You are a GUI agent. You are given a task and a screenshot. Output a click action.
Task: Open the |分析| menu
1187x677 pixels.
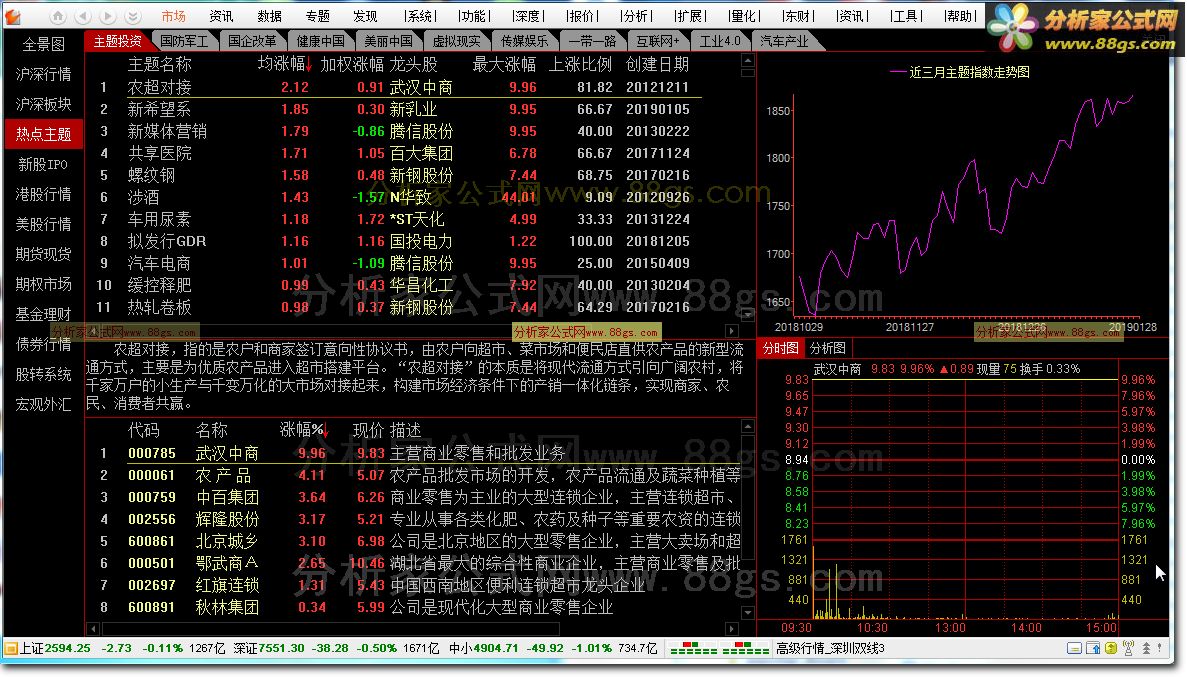click(x=636, y=16)
